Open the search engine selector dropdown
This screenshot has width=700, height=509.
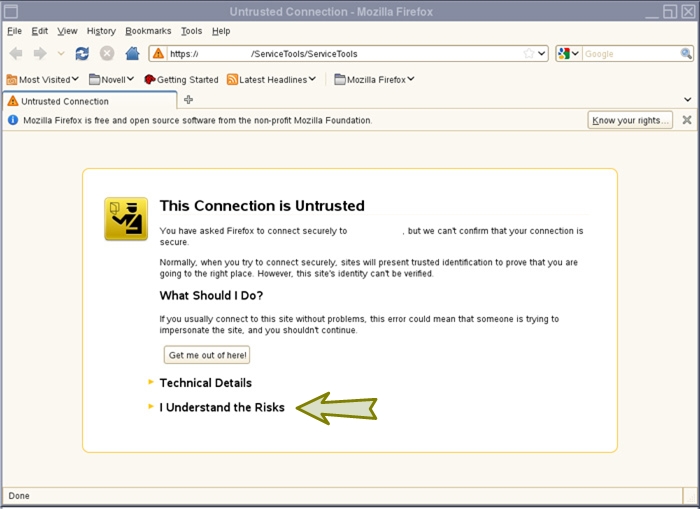(x=569, y=54)
